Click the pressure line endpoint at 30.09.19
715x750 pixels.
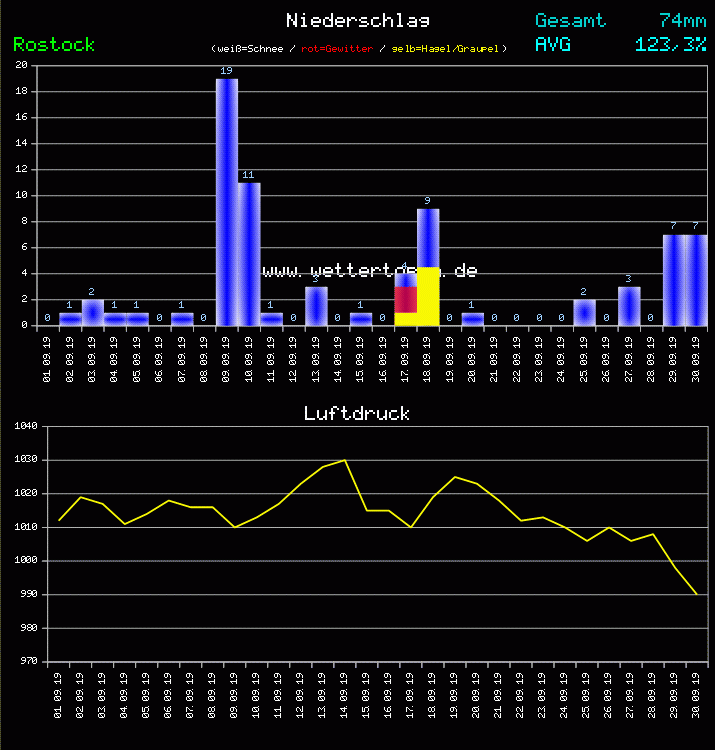[696, 594]
